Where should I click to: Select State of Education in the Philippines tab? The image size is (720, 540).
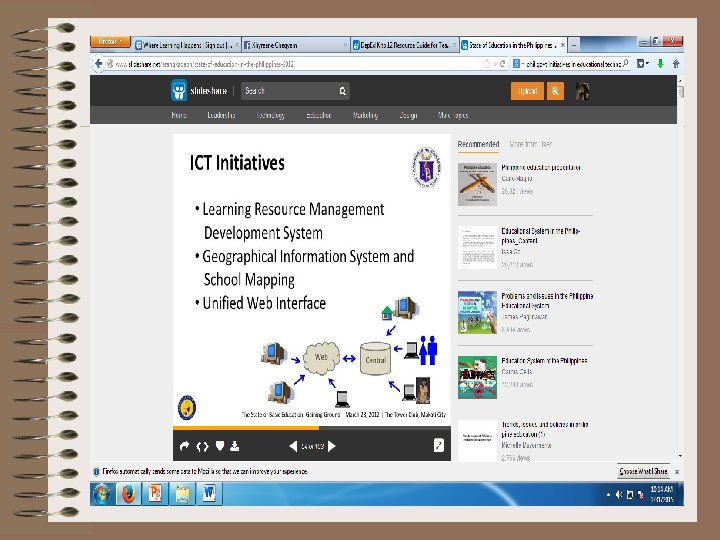[513, 45]
